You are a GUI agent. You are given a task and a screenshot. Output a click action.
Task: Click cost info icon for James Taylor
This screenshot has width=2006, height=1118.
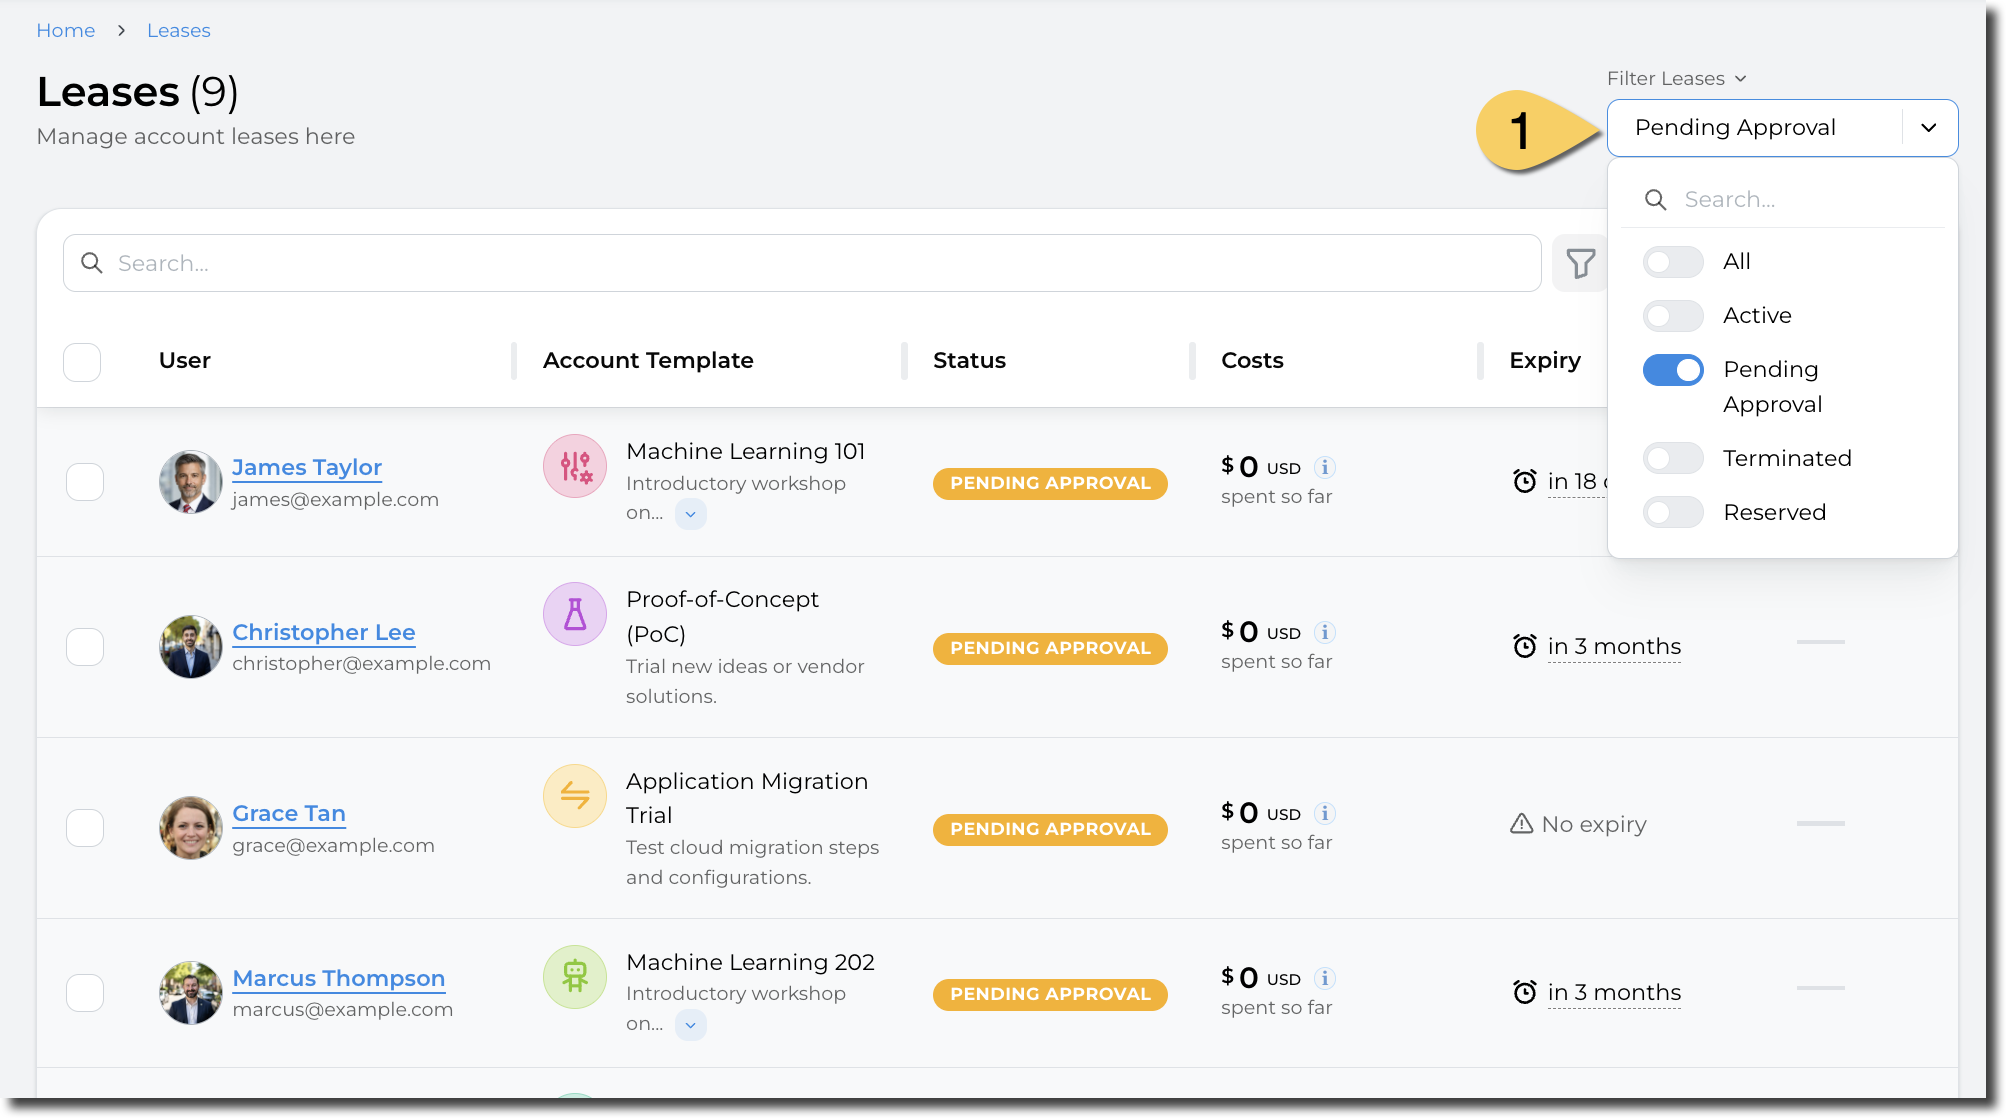tap(1325, 467)
